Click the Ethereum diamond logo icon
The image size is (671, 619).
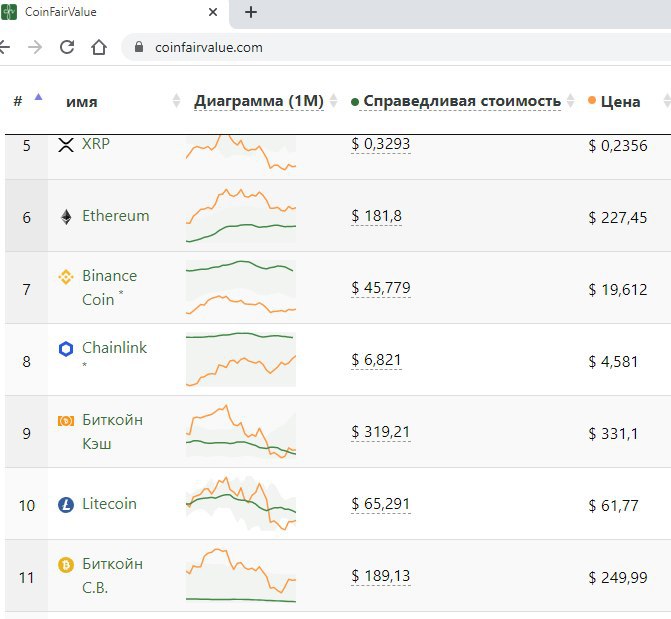[66, 217]
